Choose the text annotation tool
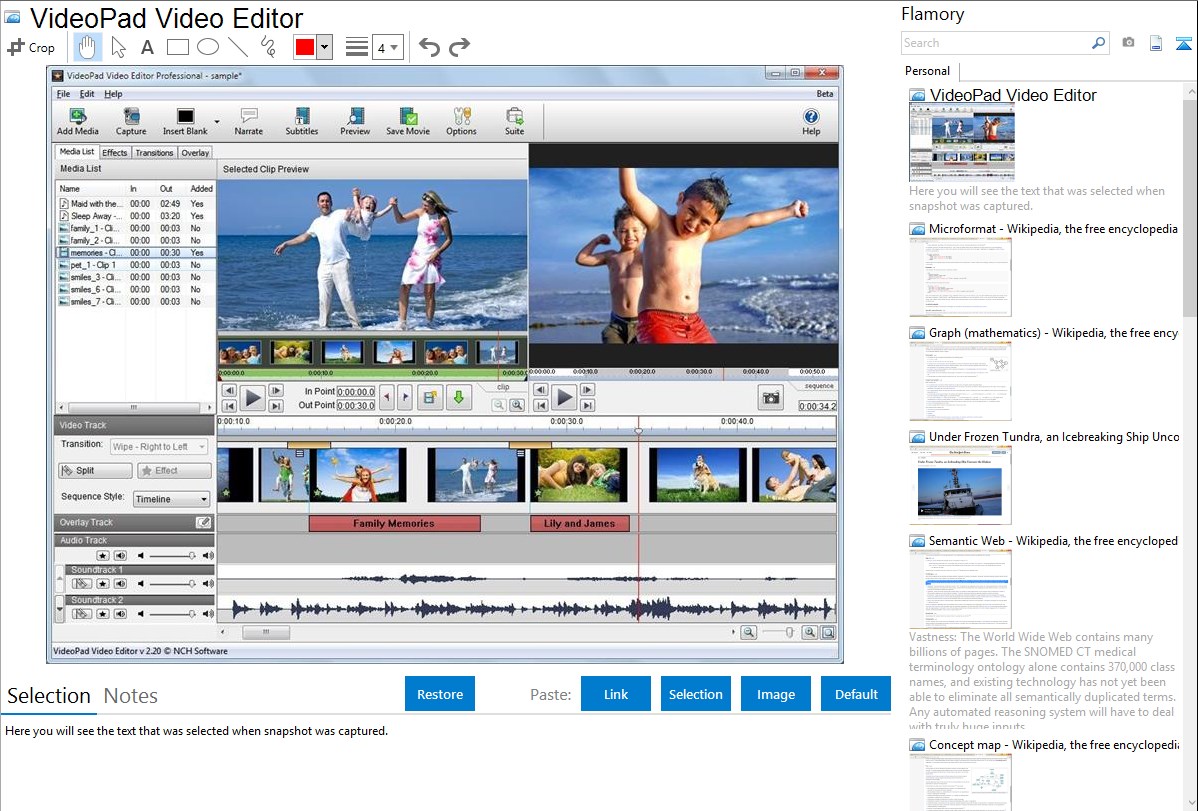This screenshot has width=1198, height=811. pyautogui.click(x=147, y=47)
